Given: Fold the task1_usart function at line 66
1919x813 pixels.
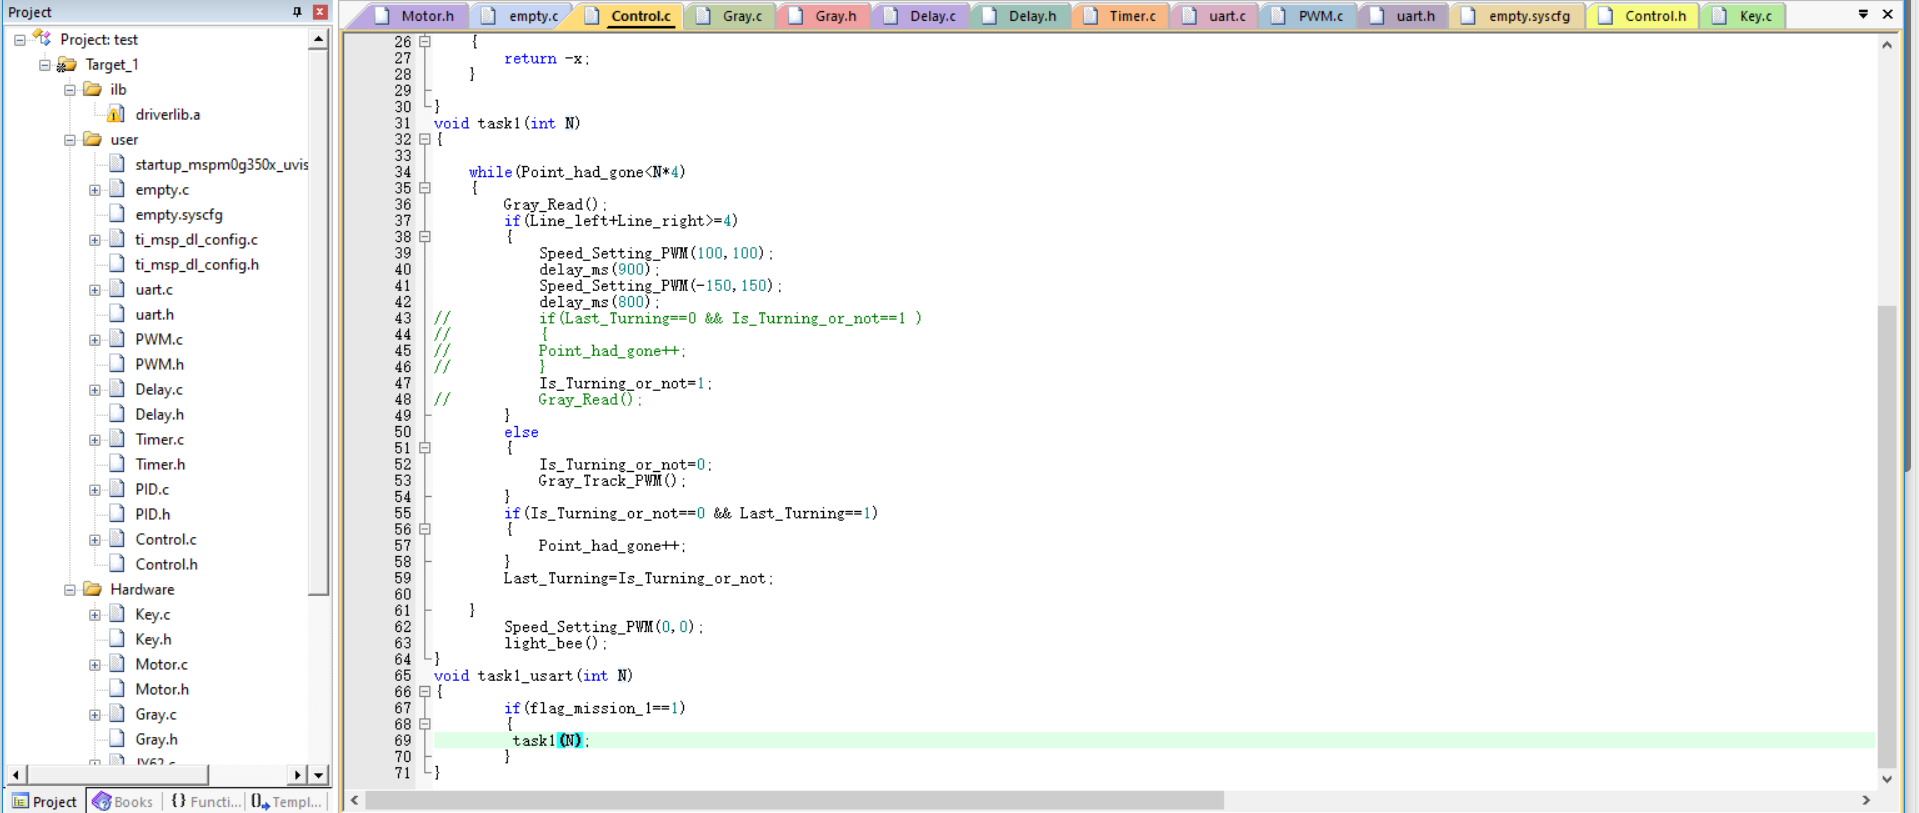Looking at the screenshot, I should [x=424, y=692].
